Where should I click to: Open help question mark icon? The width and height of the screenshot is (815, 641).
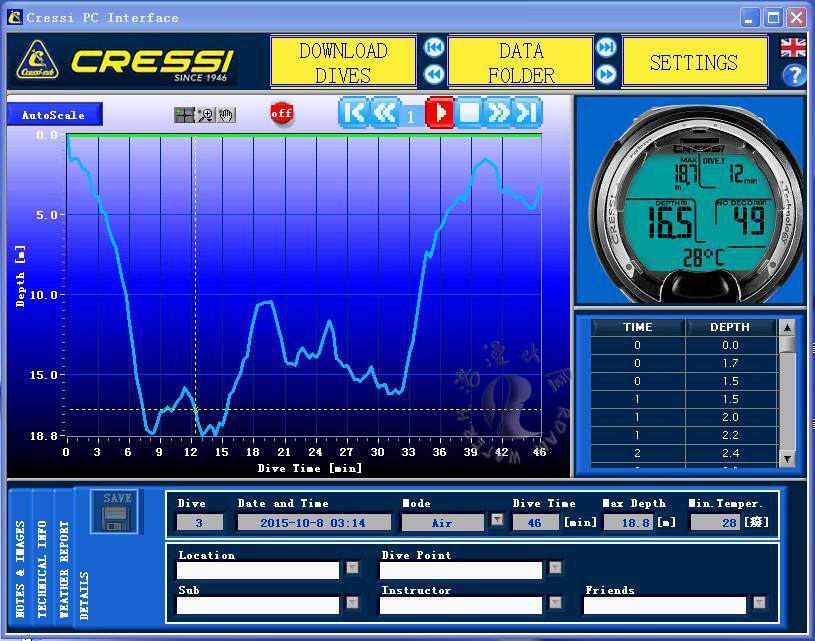coord(794,75)
